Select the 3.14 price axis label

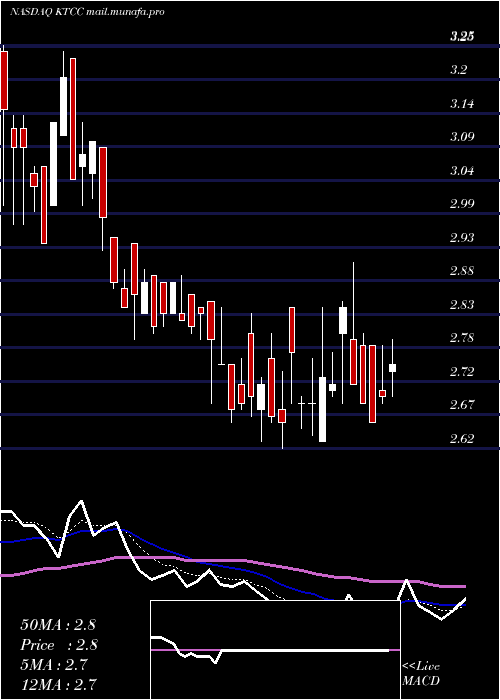462,104
